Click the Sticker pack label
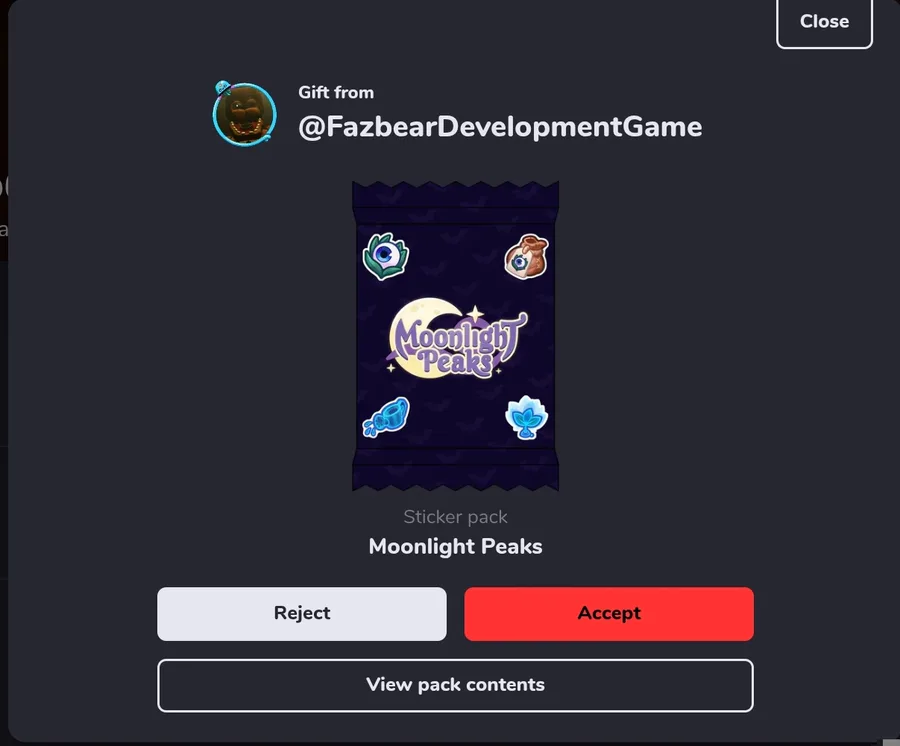This screenshot has width=900, height=746. pos(455,517)
